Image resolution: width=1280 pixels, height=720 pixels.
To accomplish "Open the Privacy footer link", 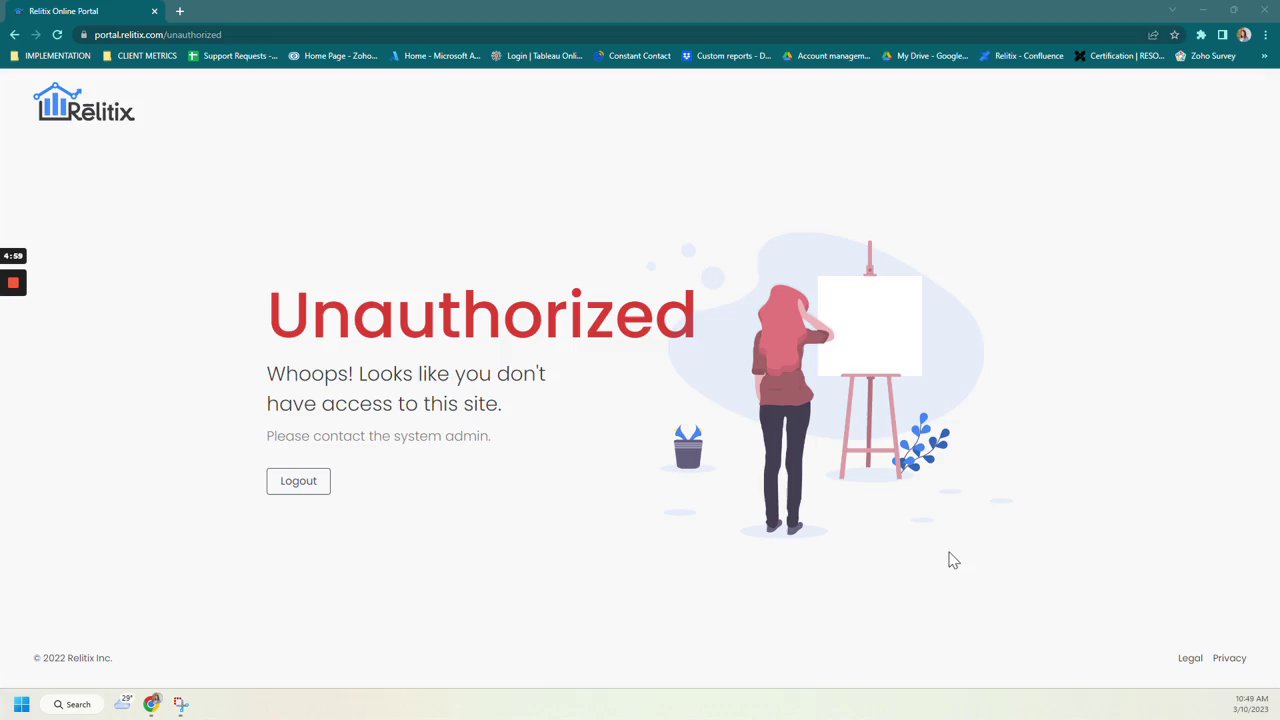I will (x=1229, y=658).
